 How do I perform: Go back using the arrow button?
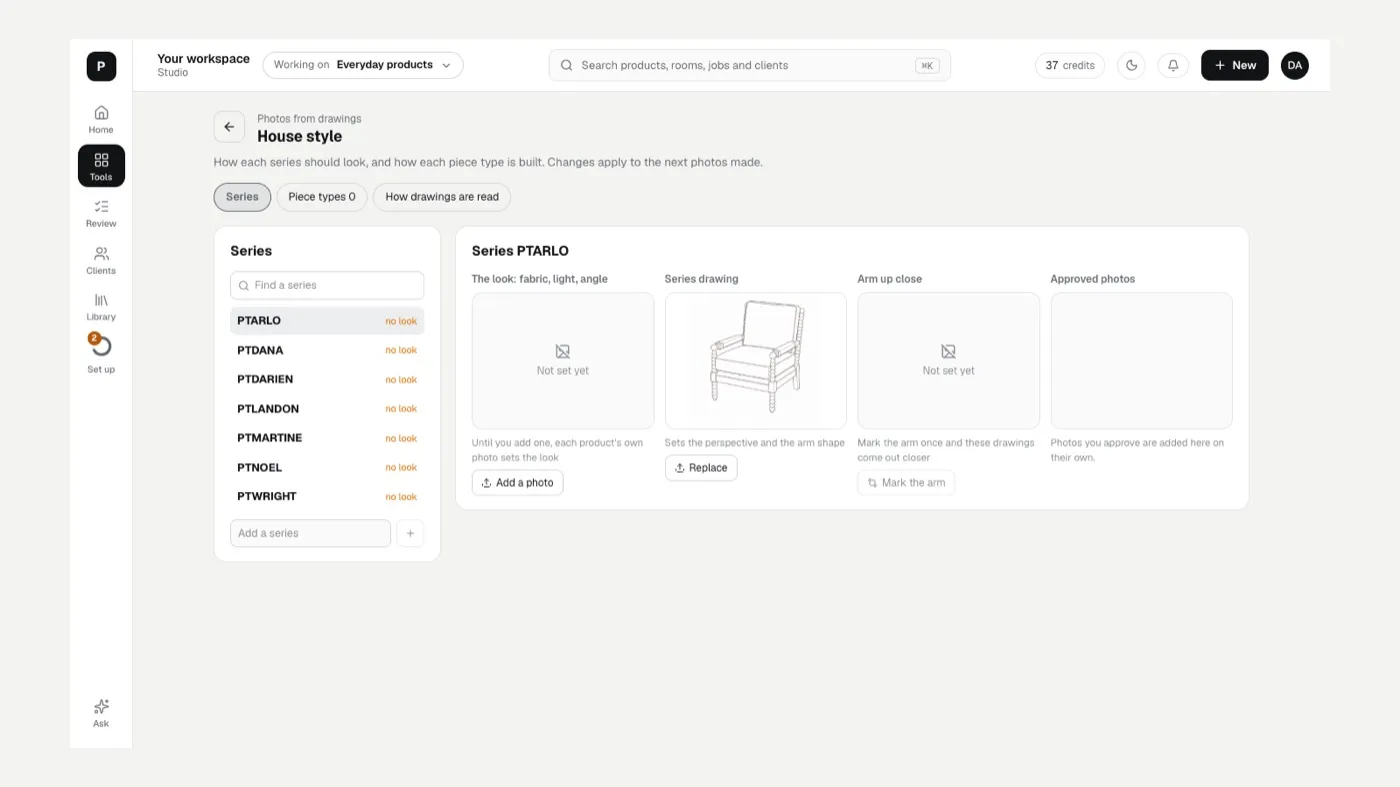(x=229, y=127)
